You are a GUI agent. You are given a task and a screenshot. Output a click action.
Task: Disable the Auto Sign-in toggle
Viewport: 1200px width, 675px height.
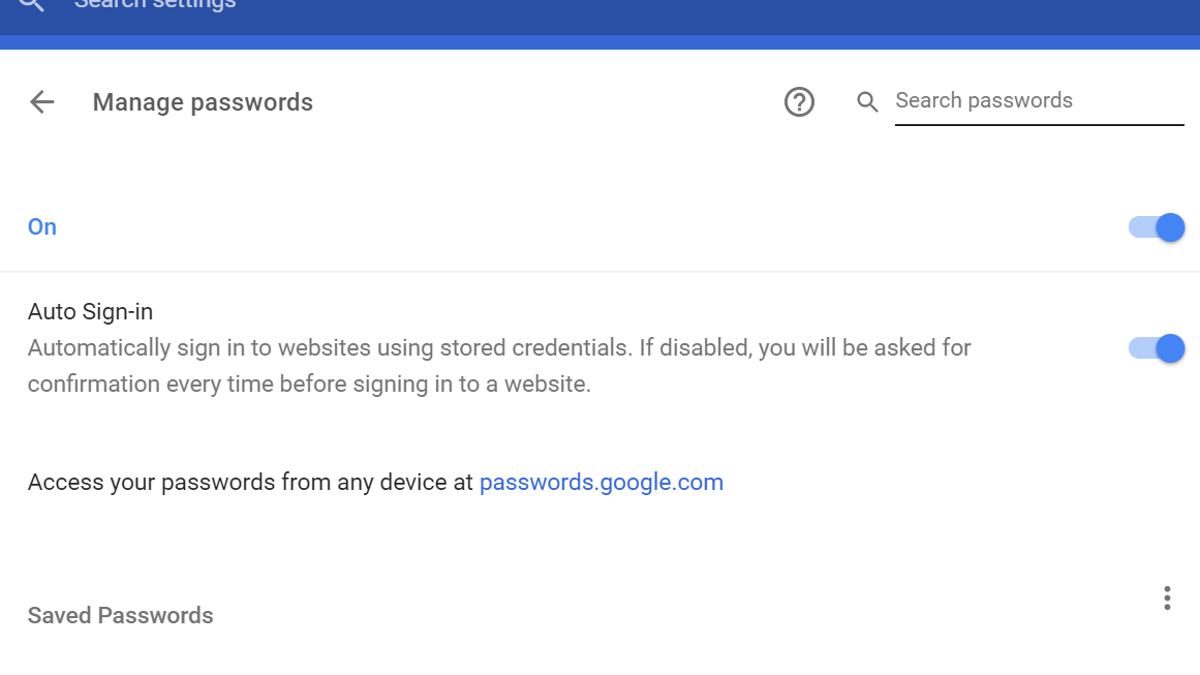(1157, 348)
